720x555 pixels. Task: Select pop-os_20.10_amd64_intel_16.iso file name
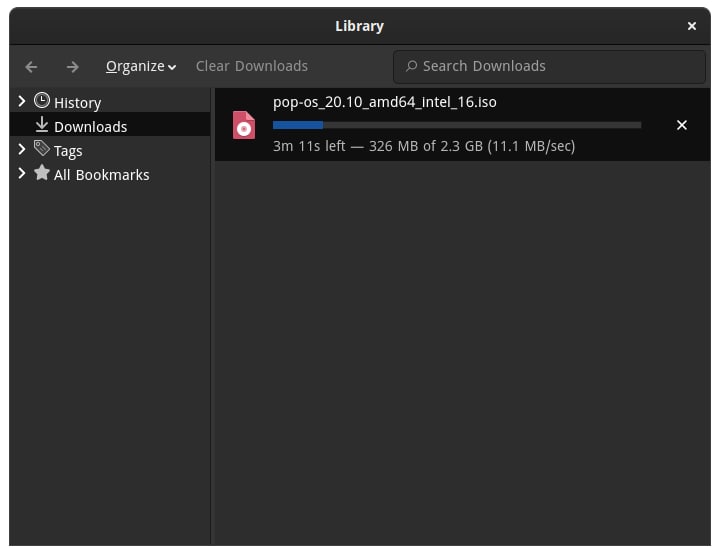click(x=385, y=102)
